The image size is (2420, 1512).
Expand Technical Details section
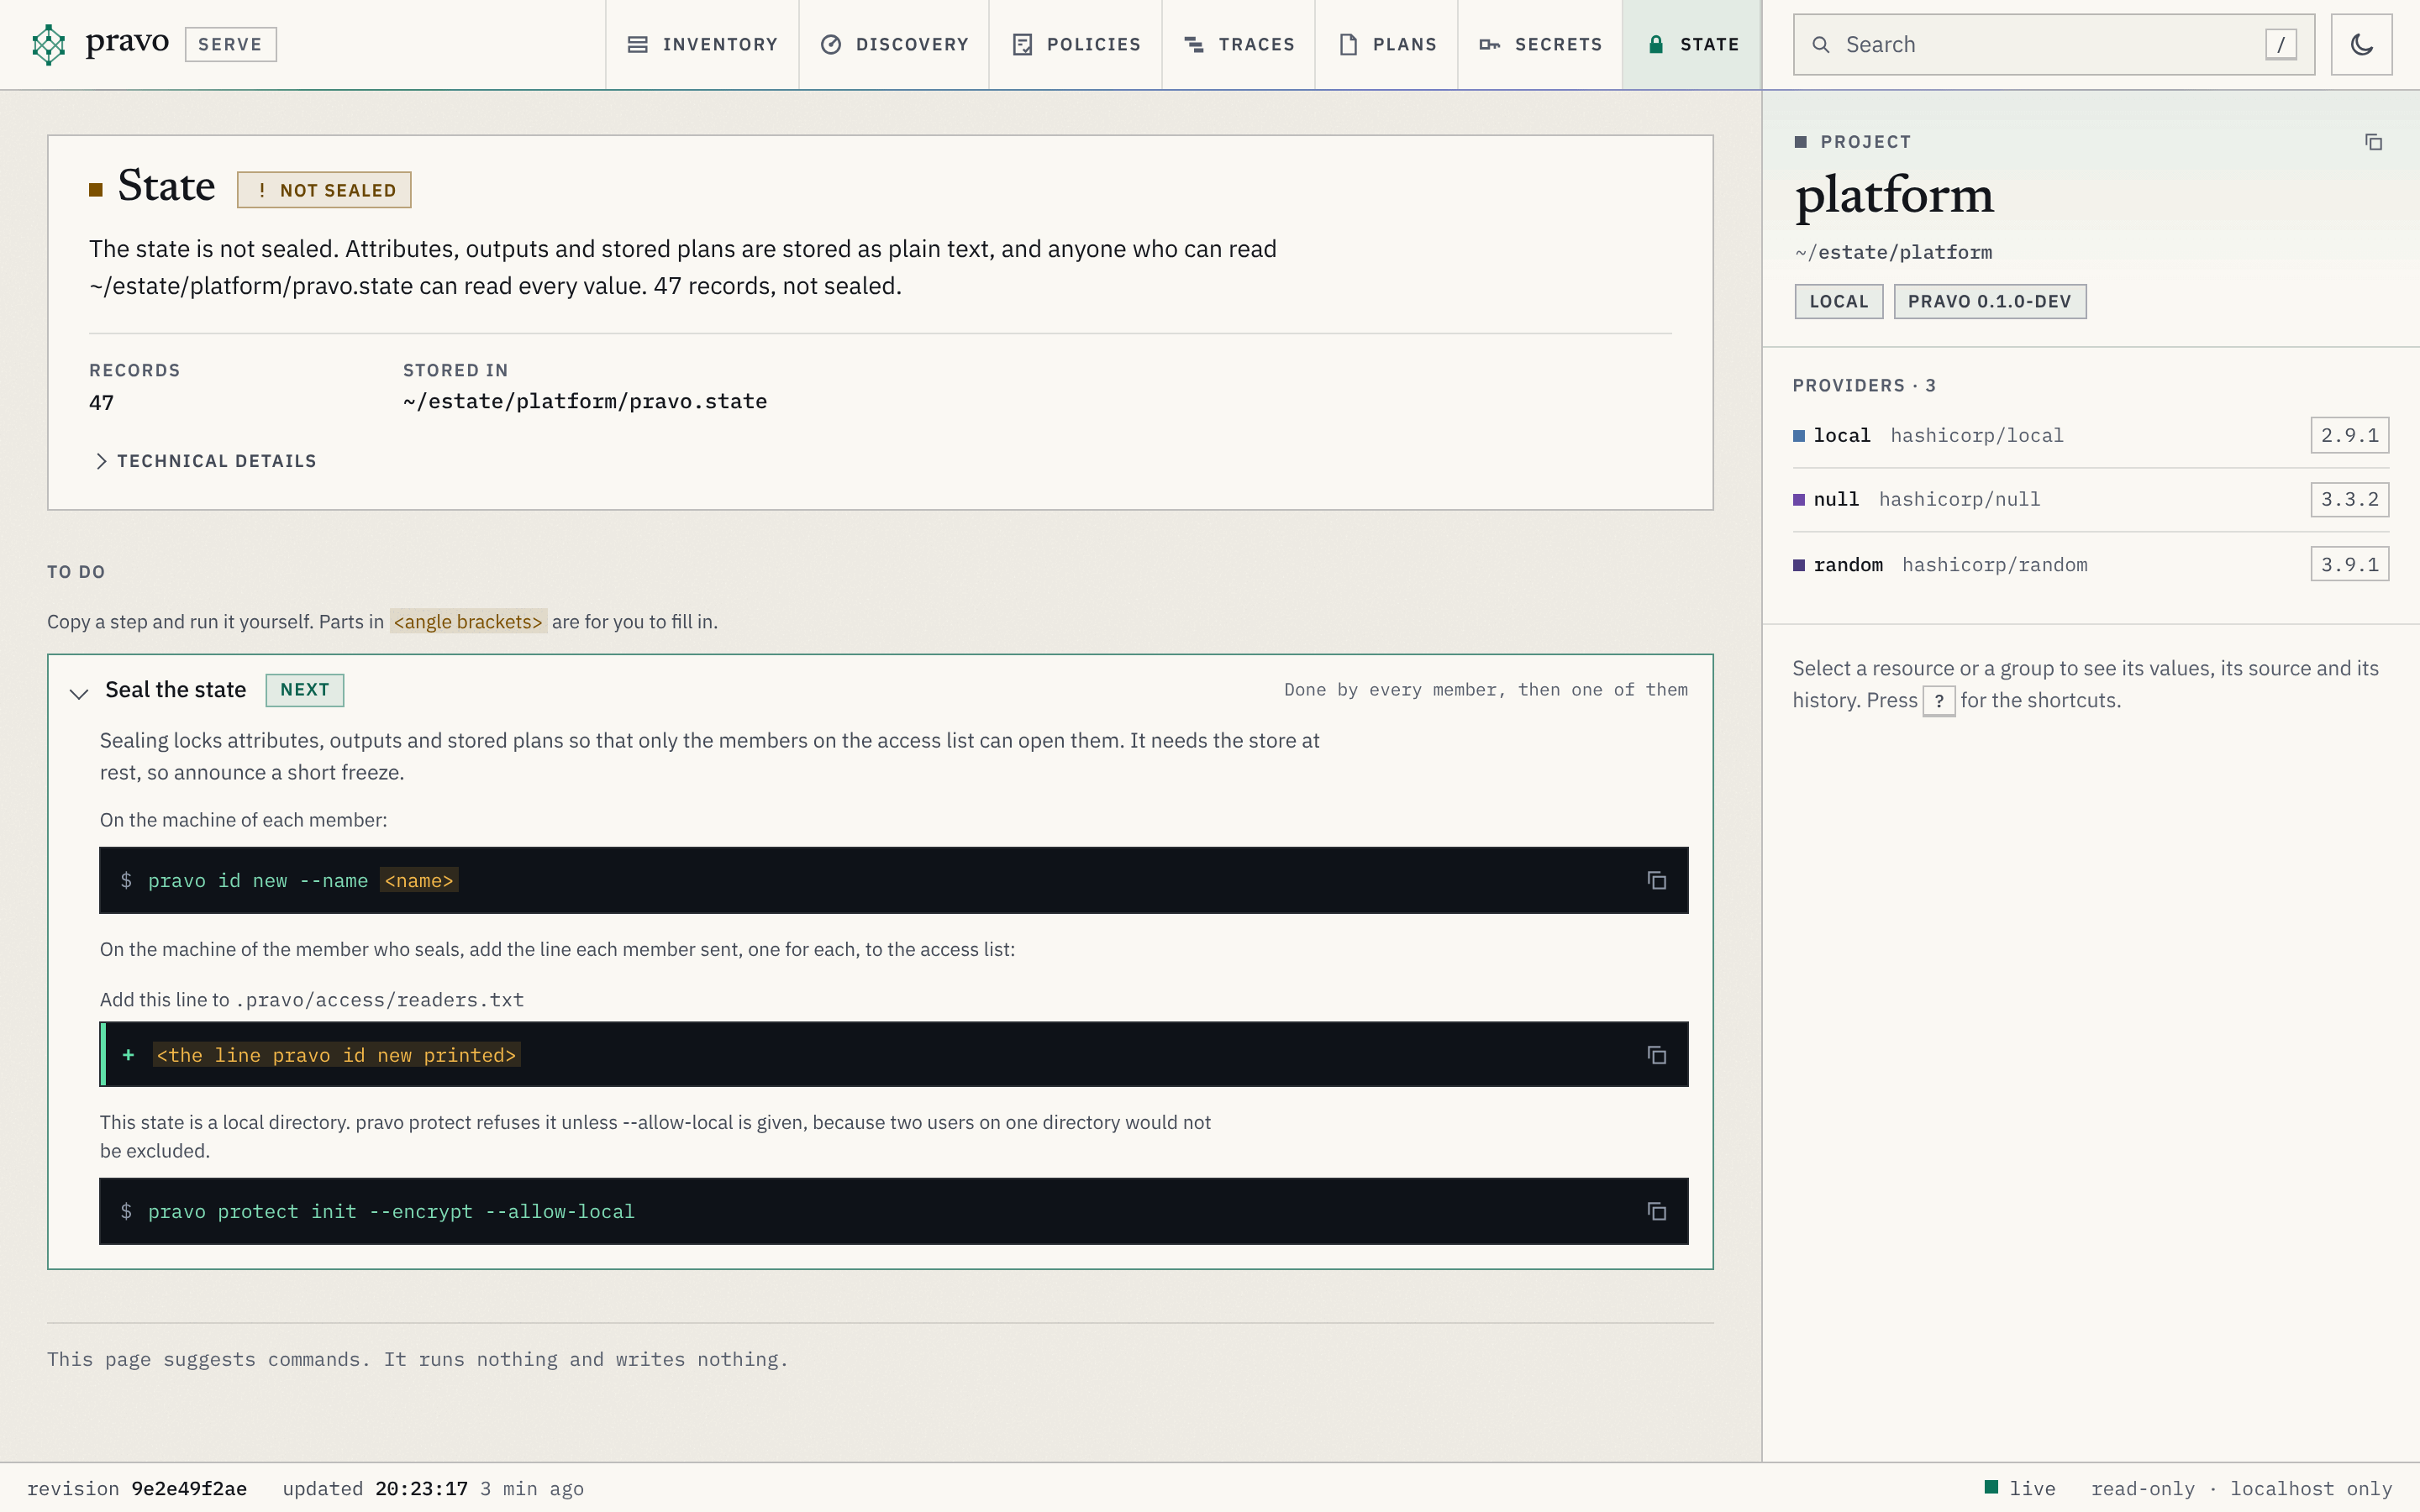pyautogui.click(x=205, y=461)
